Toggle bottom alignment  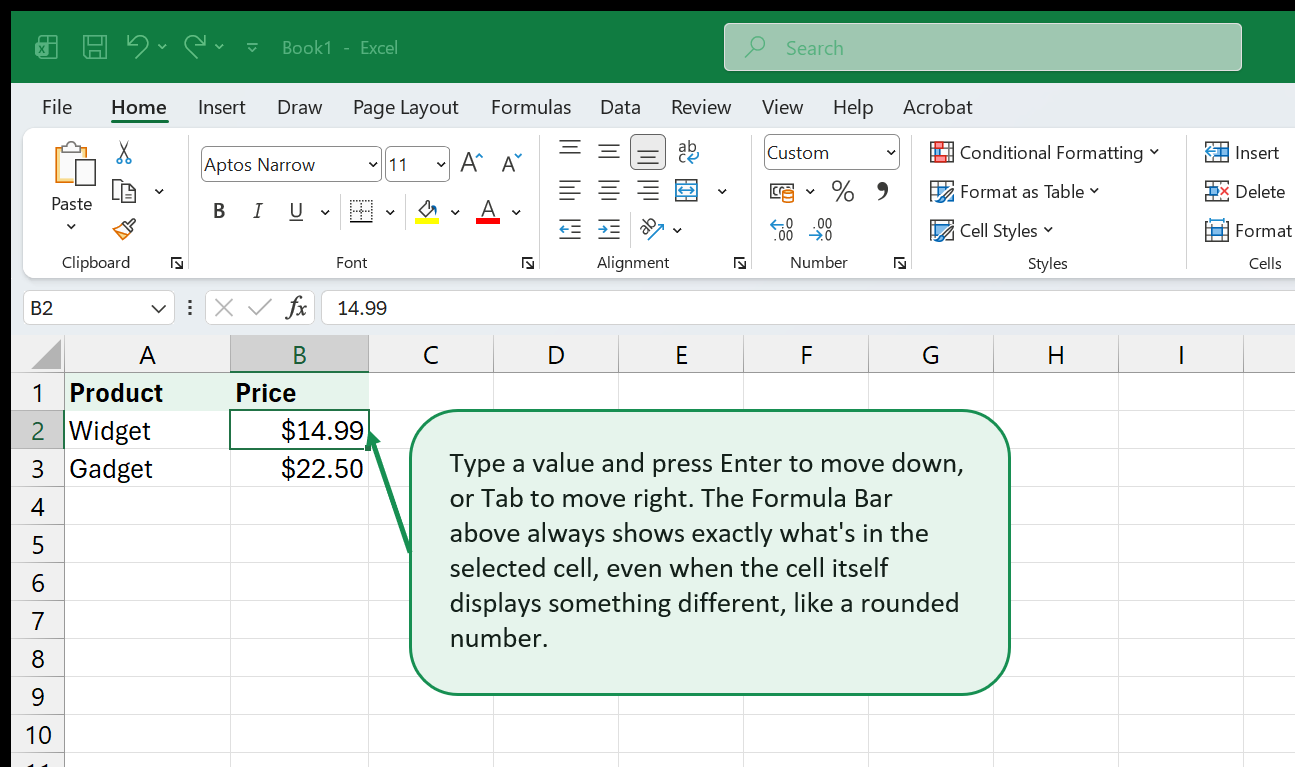click(x=648, y=152)
